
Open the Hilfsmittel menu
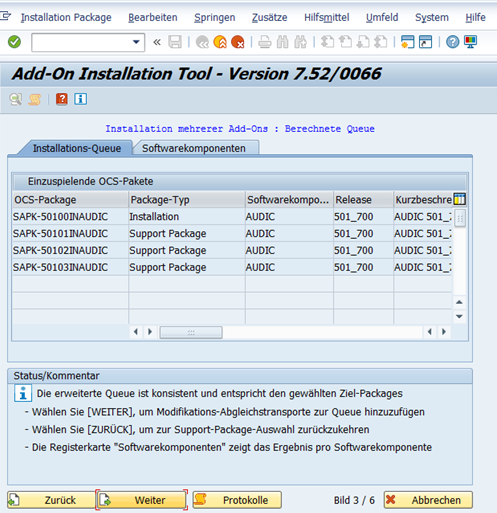327,17
